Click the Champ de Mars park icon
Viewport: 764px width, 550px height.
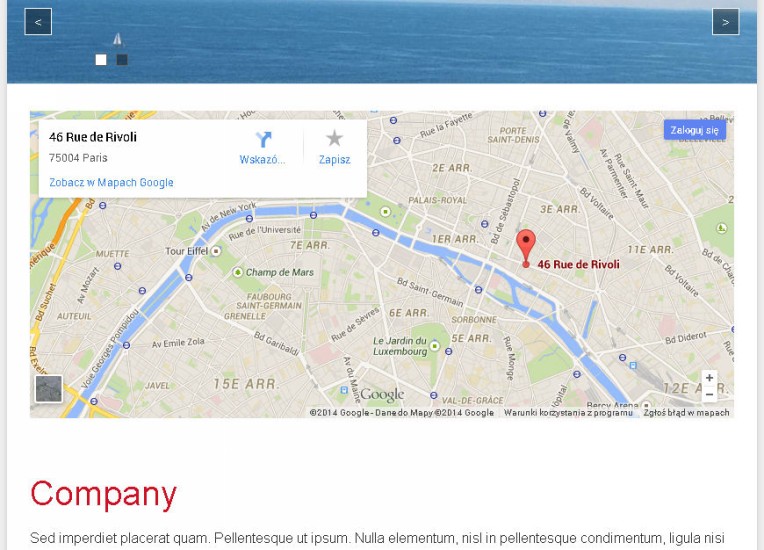pos(237,272)
